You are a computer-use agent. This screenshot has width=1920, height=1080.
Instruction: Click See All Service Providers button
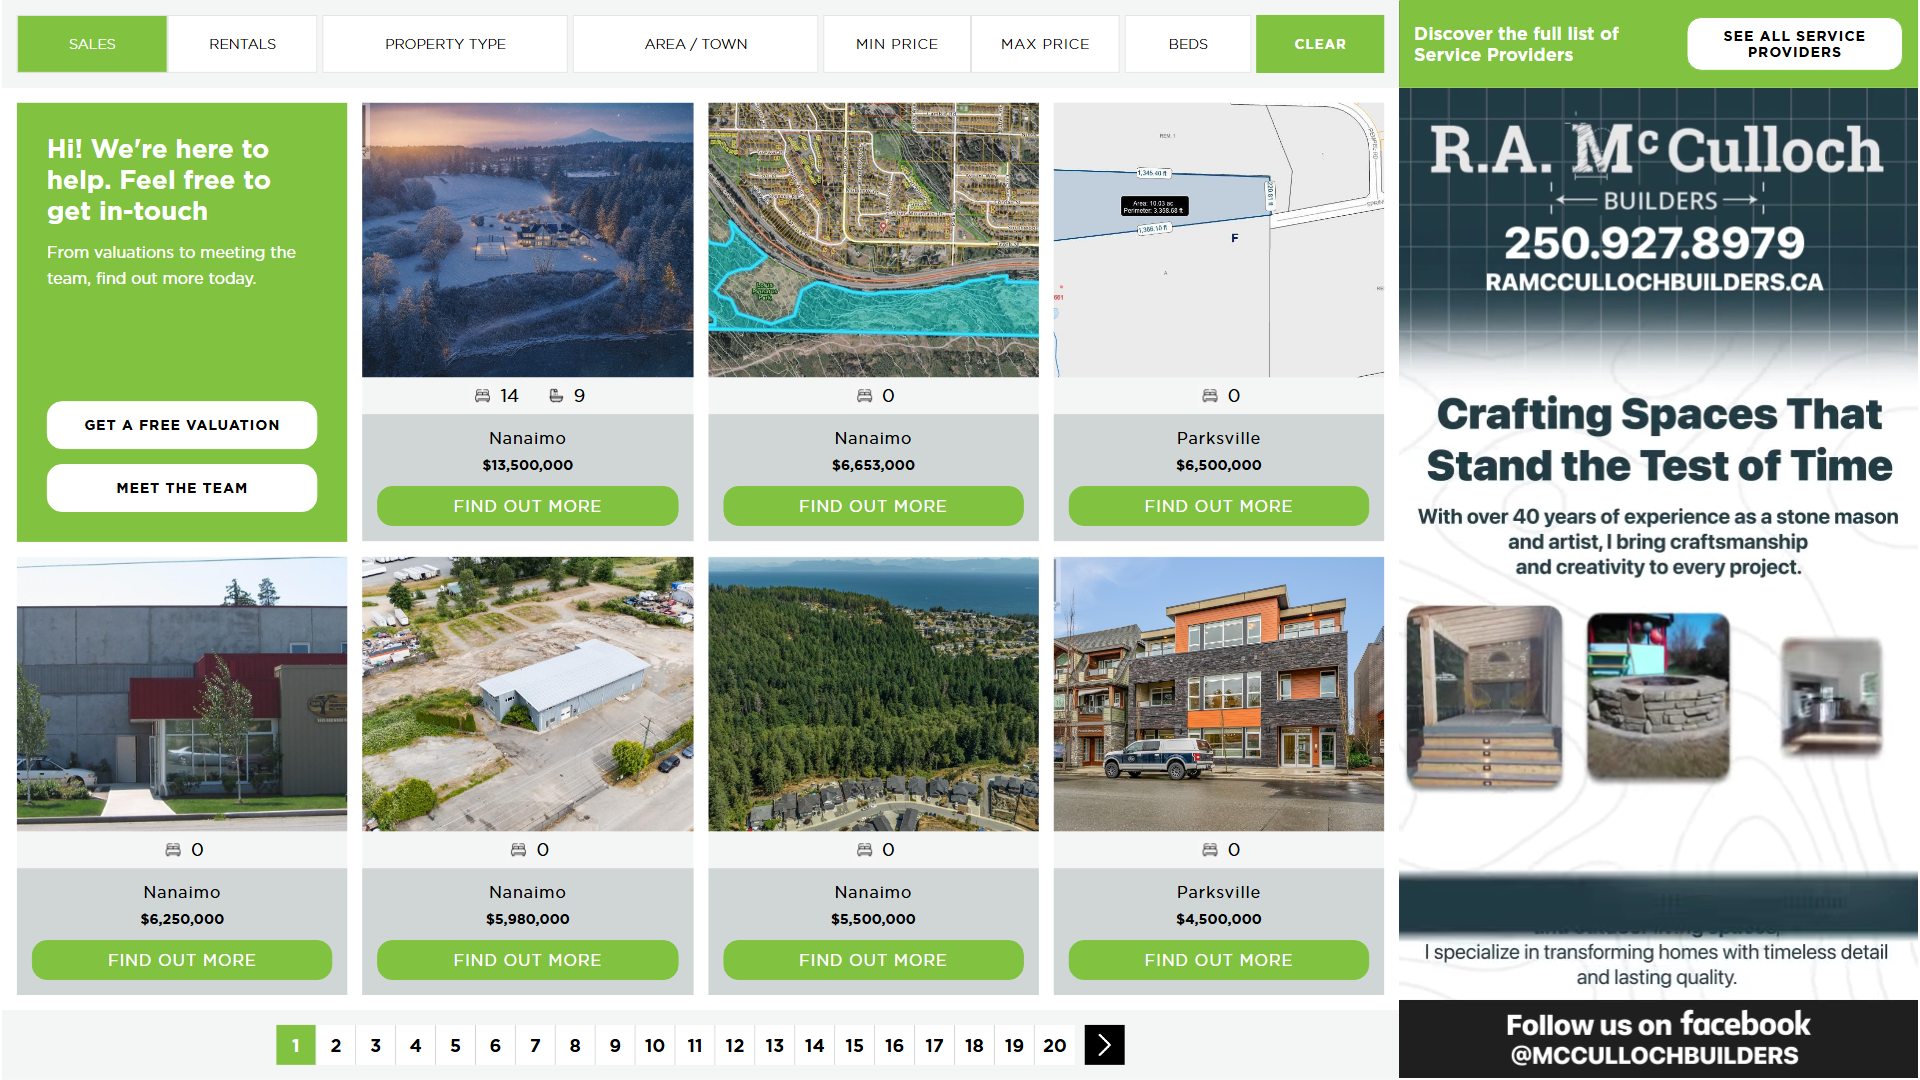click(1793, 44)
